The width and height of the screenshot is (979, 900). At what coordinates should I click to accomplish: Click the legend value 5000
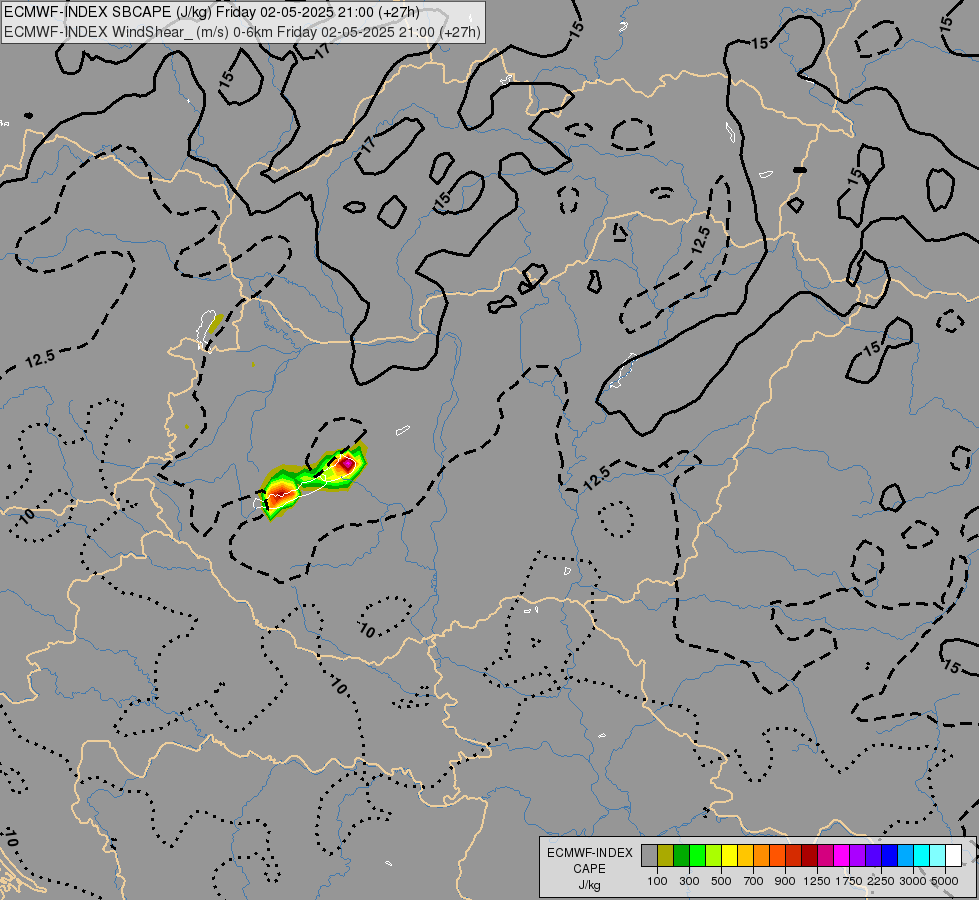tap(945, 881)
